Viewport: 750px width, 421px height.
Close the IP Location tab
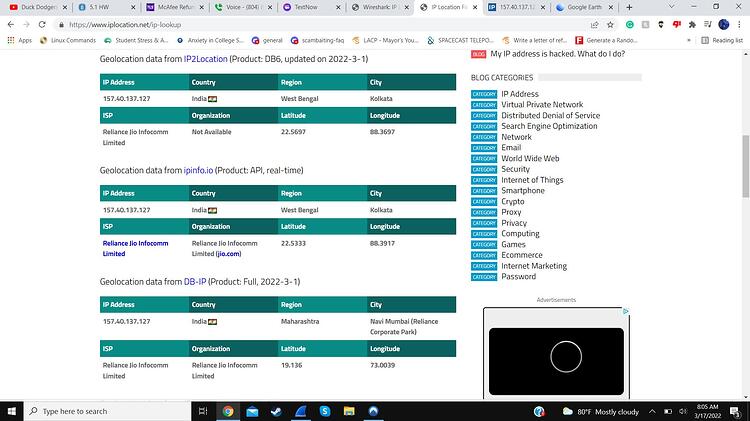pos(475,7)
